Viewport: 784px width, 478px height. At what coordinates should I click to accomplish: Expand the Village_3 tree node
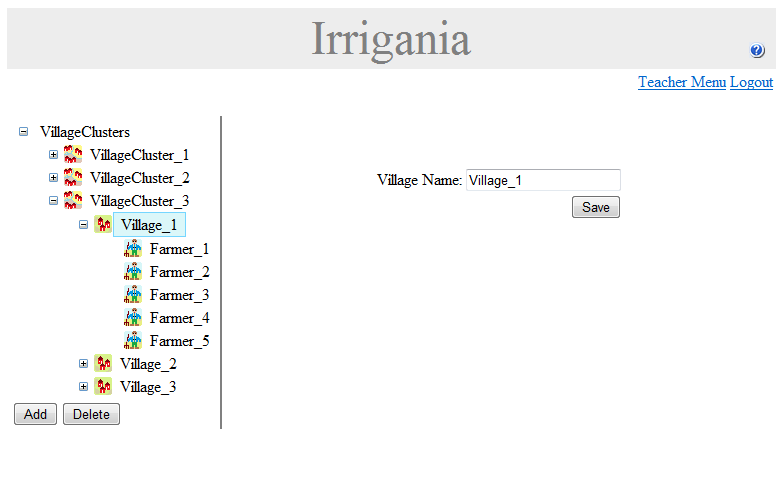(84, 387)
